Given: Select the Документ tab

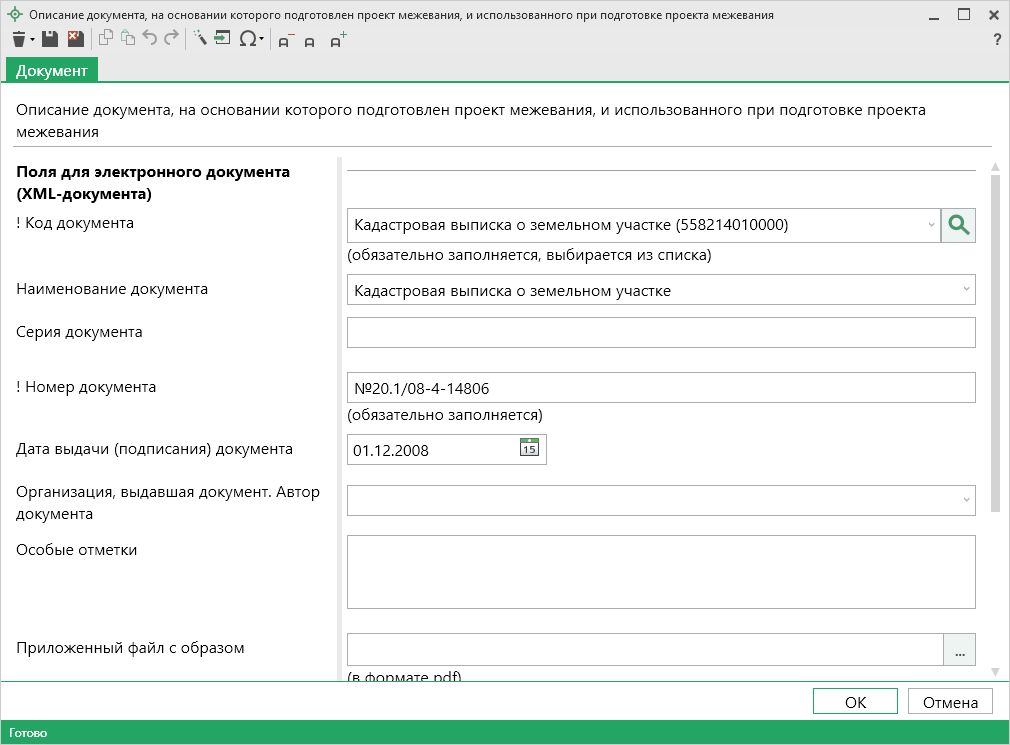Looking at the screenshot, I should tap(52, 70).
